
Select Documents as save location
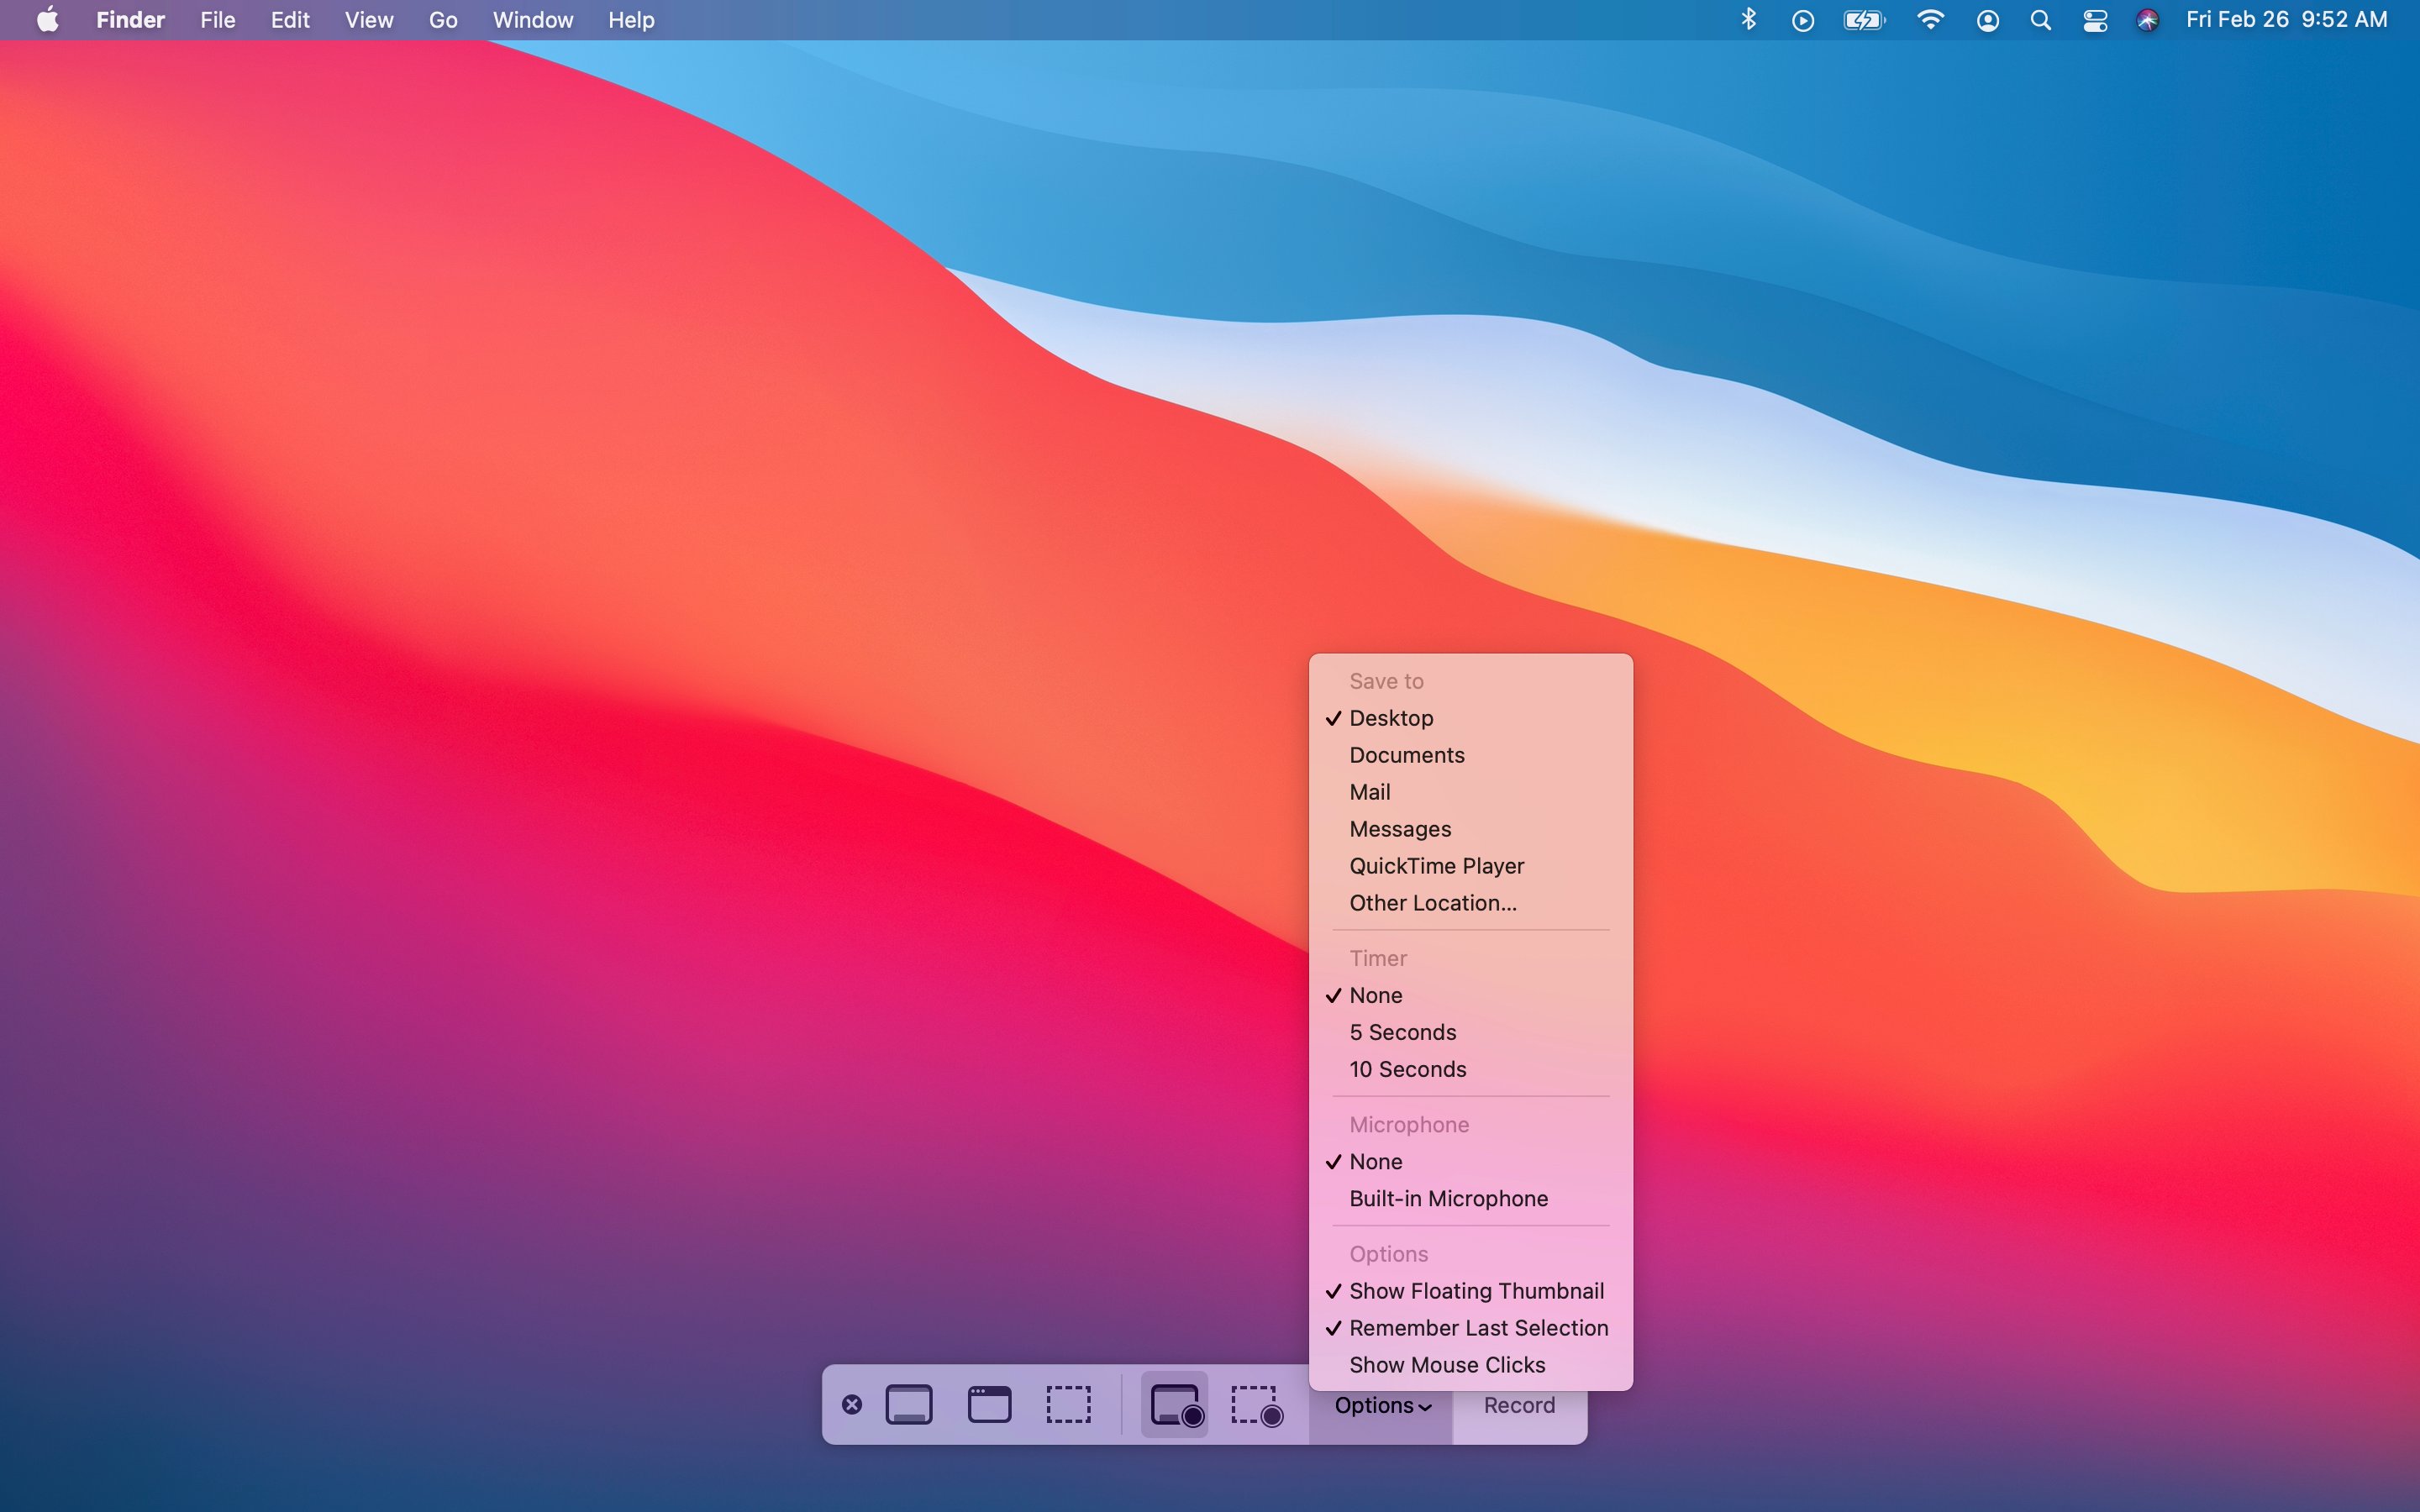point(1406,754)
